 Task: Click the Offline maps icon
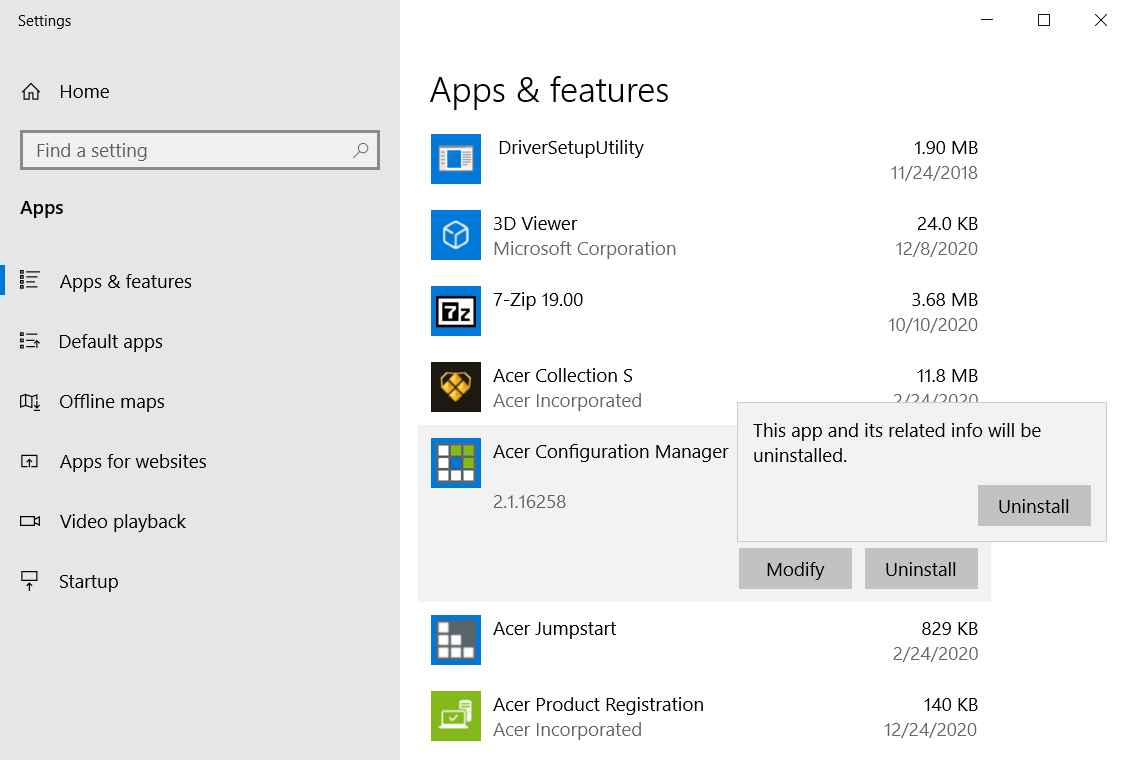tap(30, 401)
